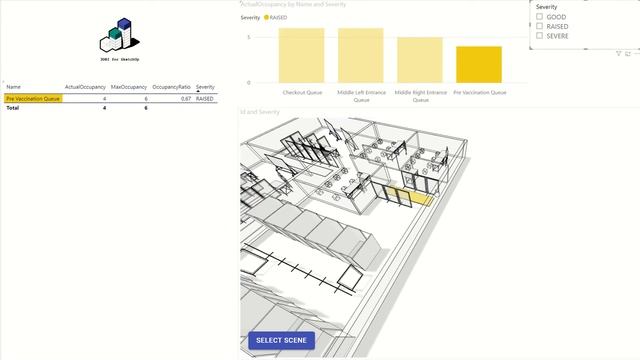Click the Total row label
640x360 pixels.
[13, 108]
